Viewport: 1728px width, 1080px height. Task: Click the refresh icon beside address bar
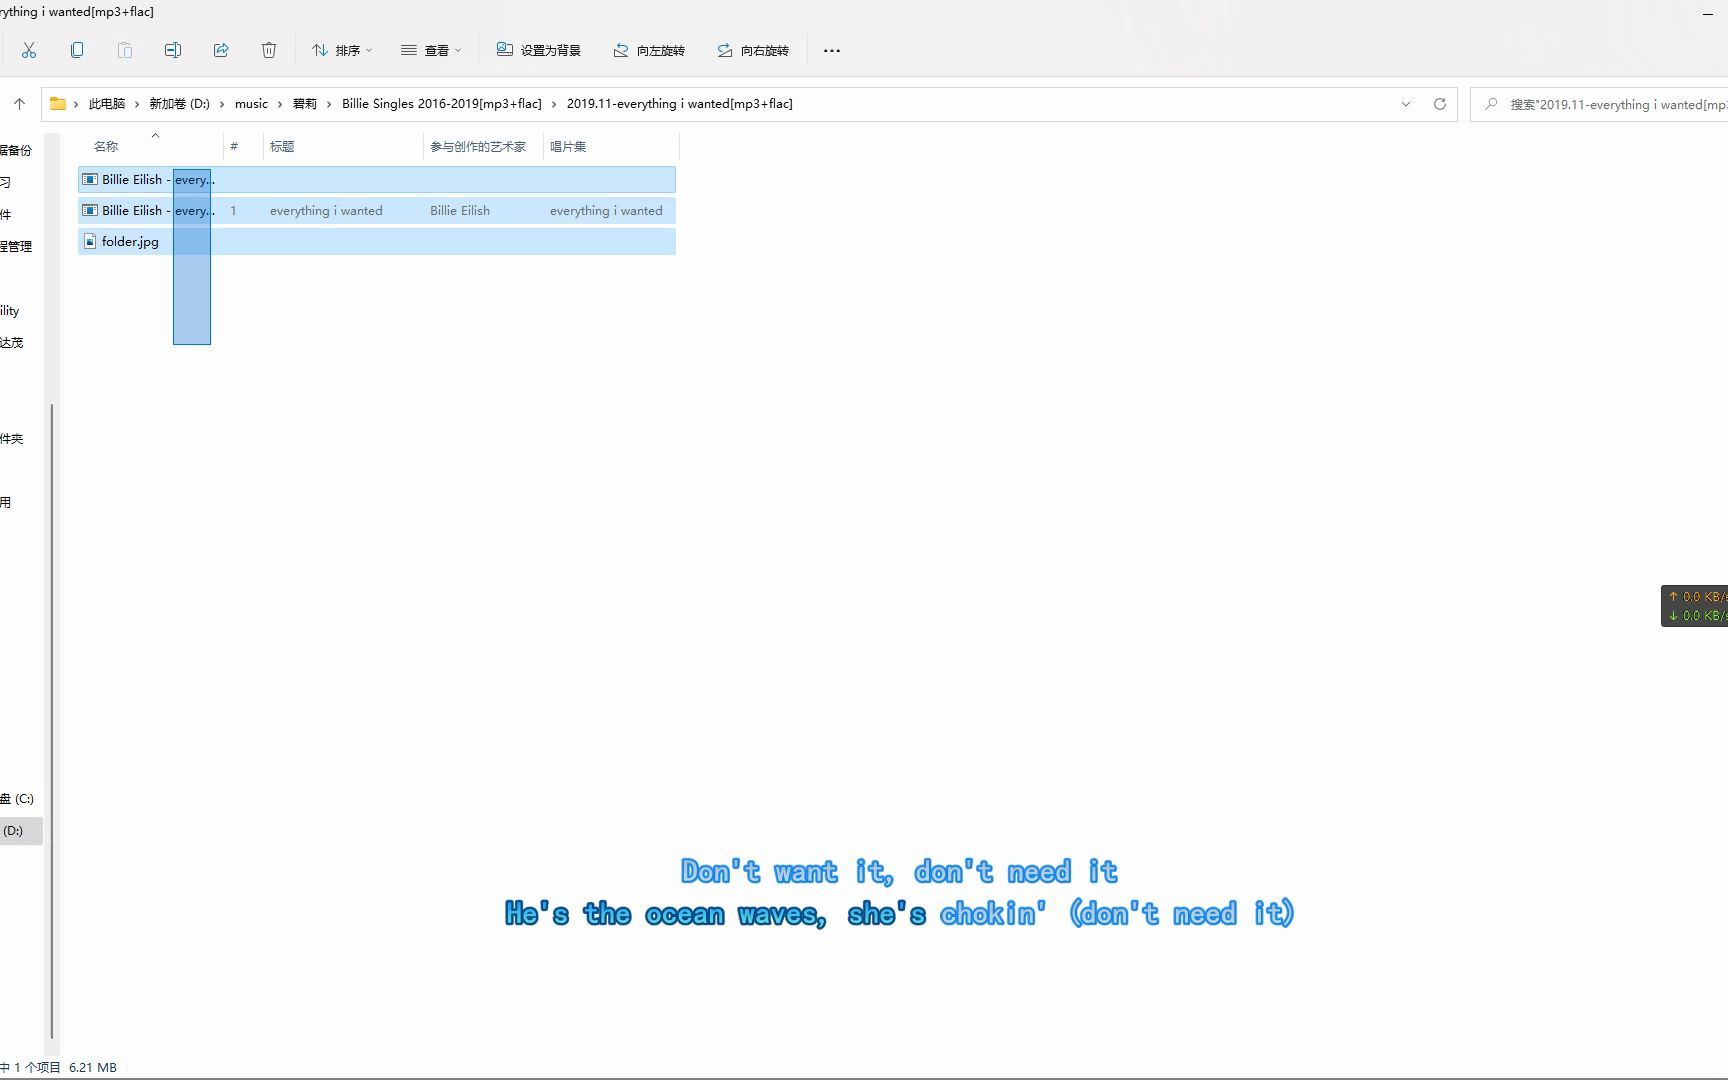(x=1440, y=104)
